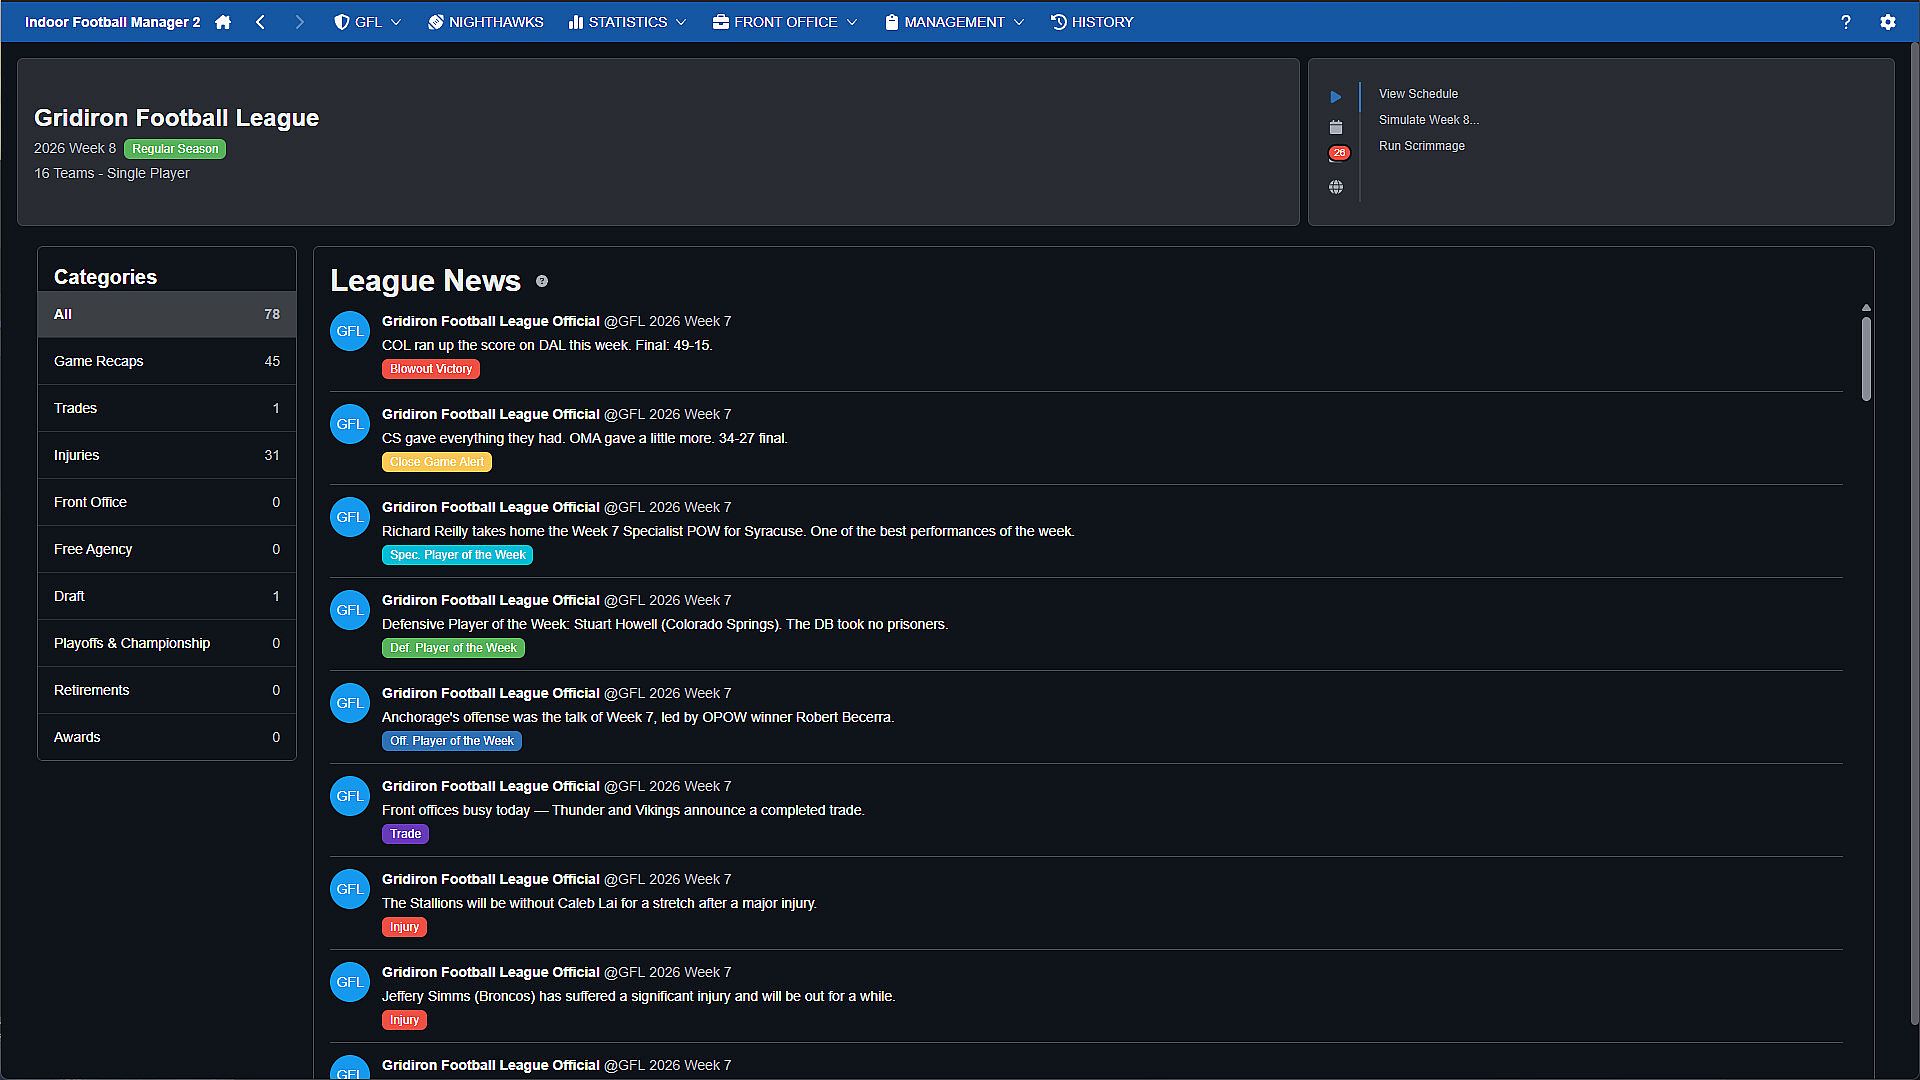The image size is (1920, 1080).
Task: Click the Spec. Player of the Week tag
Action: [457, 555]
